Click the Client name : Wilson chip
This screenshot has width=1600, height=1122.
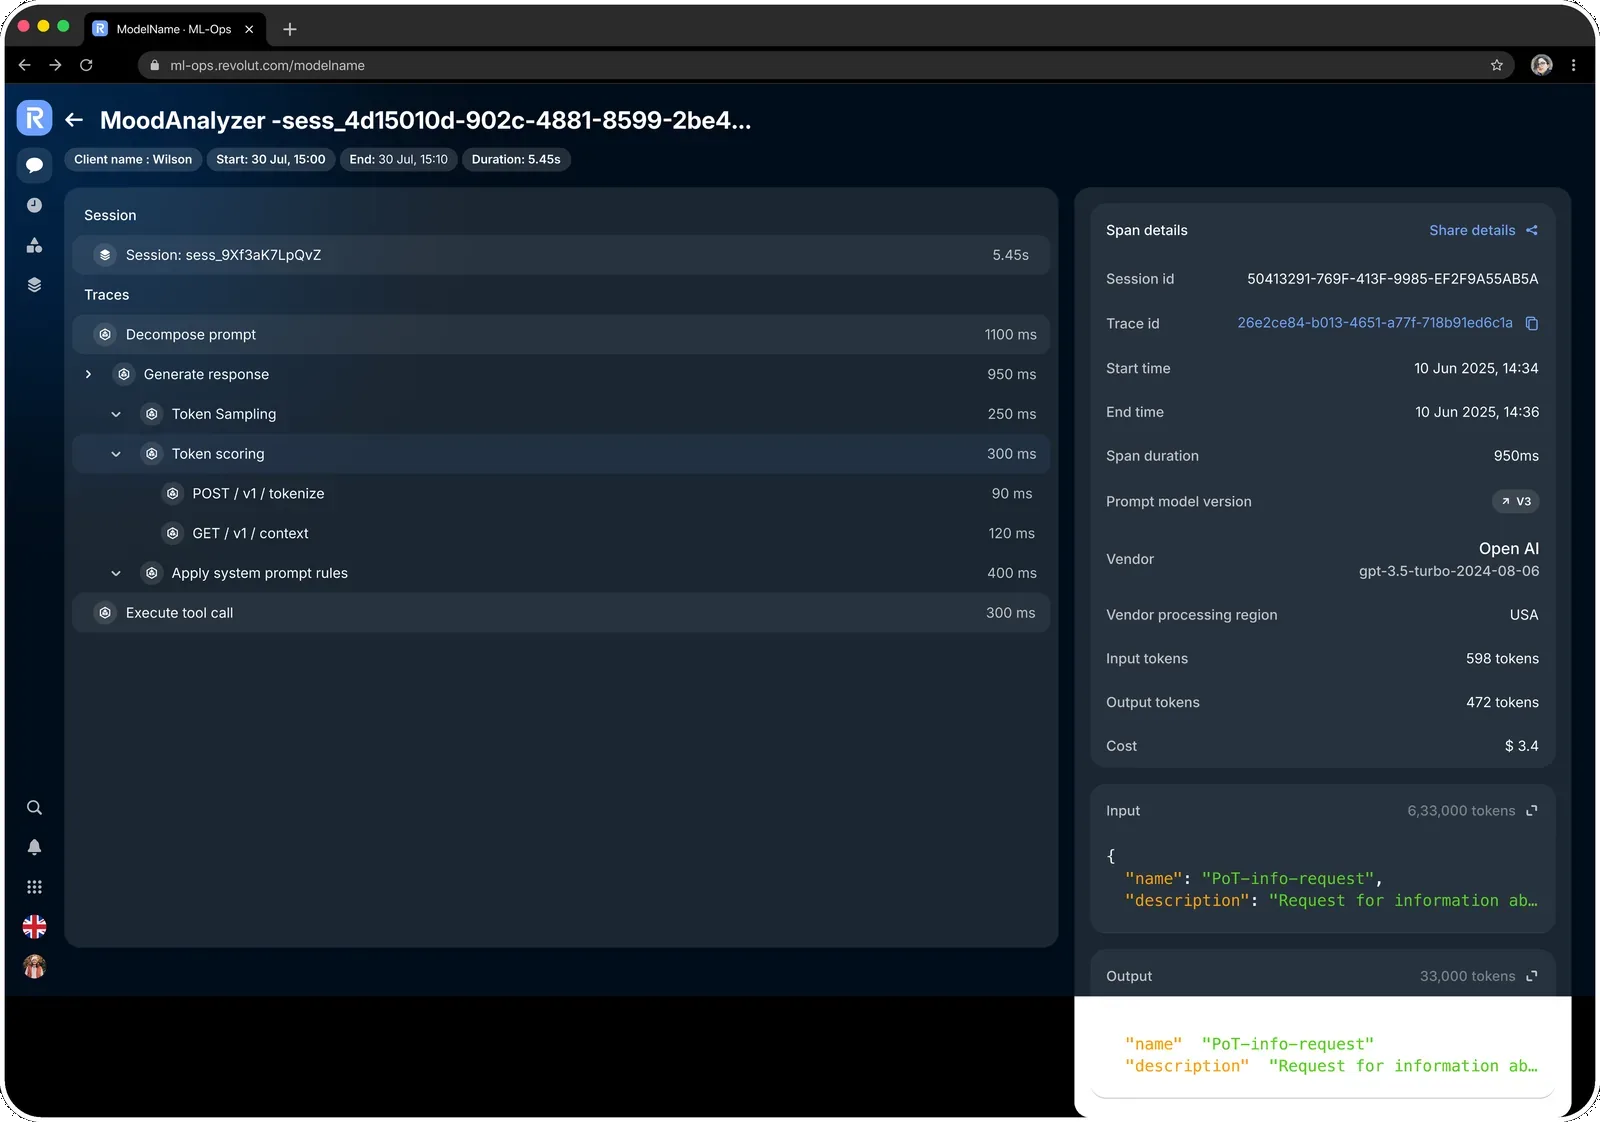[133, 159]
